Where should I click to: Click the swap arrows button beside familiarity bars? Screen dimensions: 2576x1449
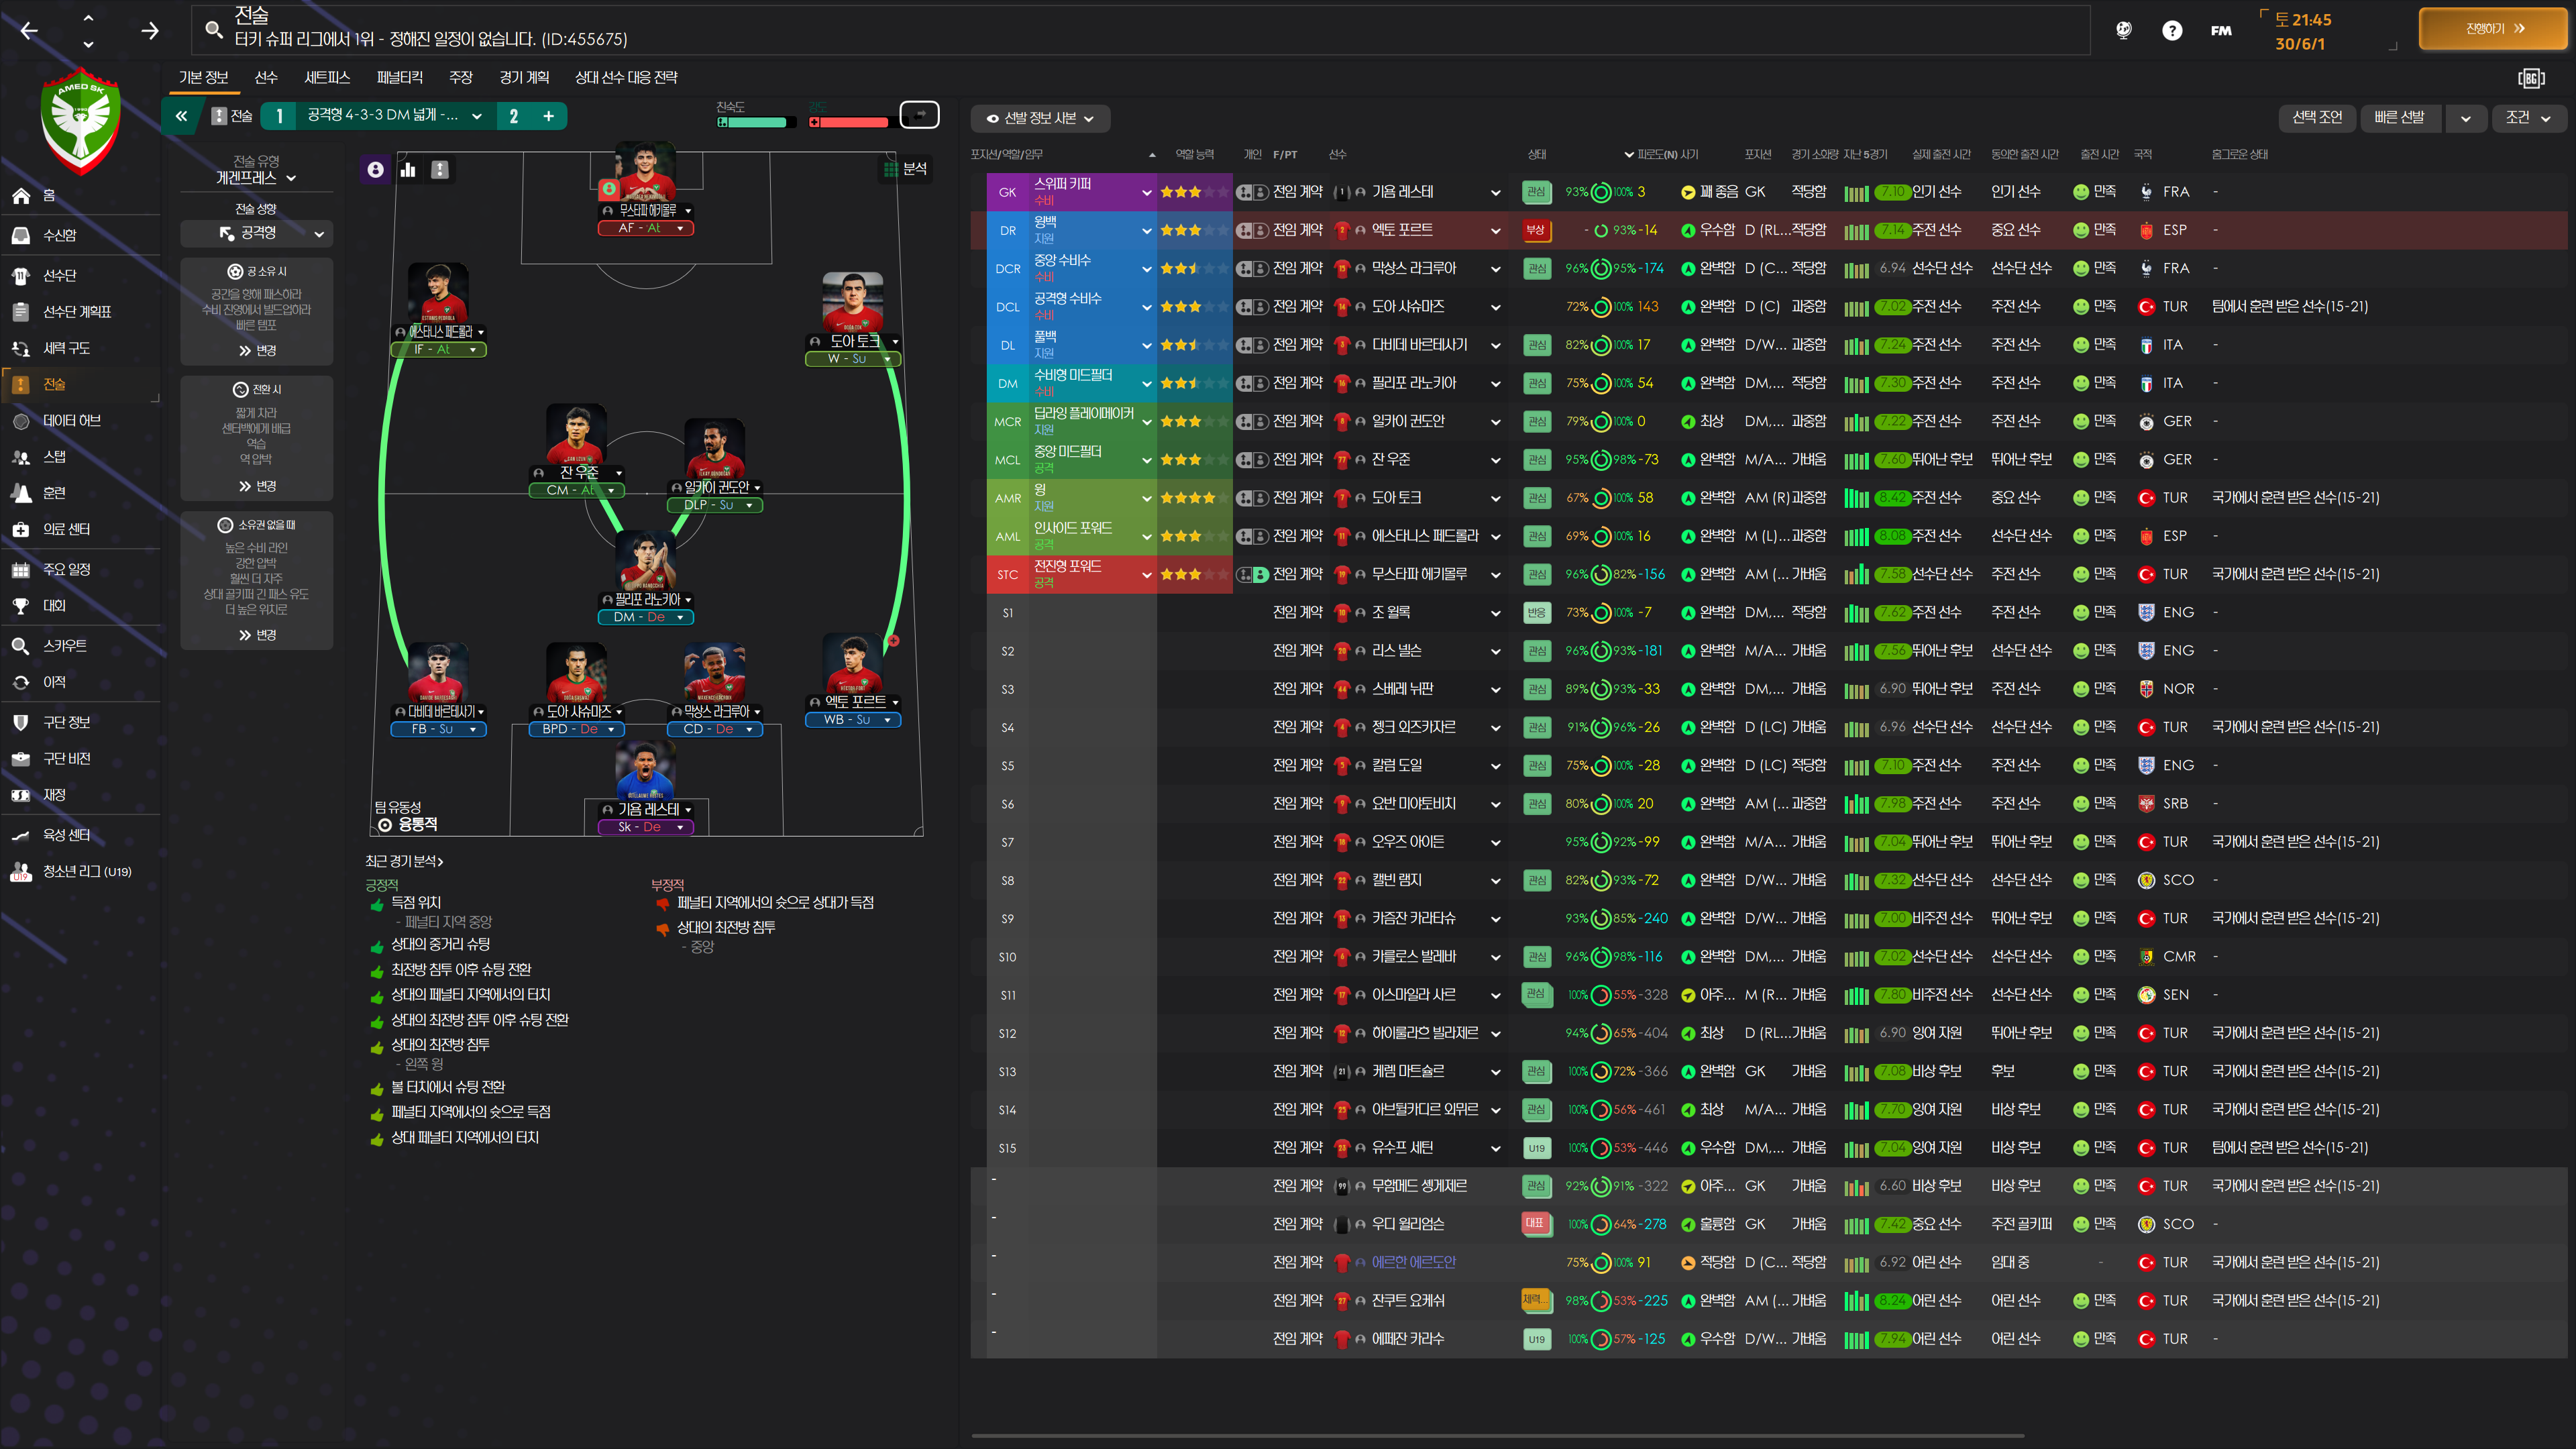click(x=919, y=115)
